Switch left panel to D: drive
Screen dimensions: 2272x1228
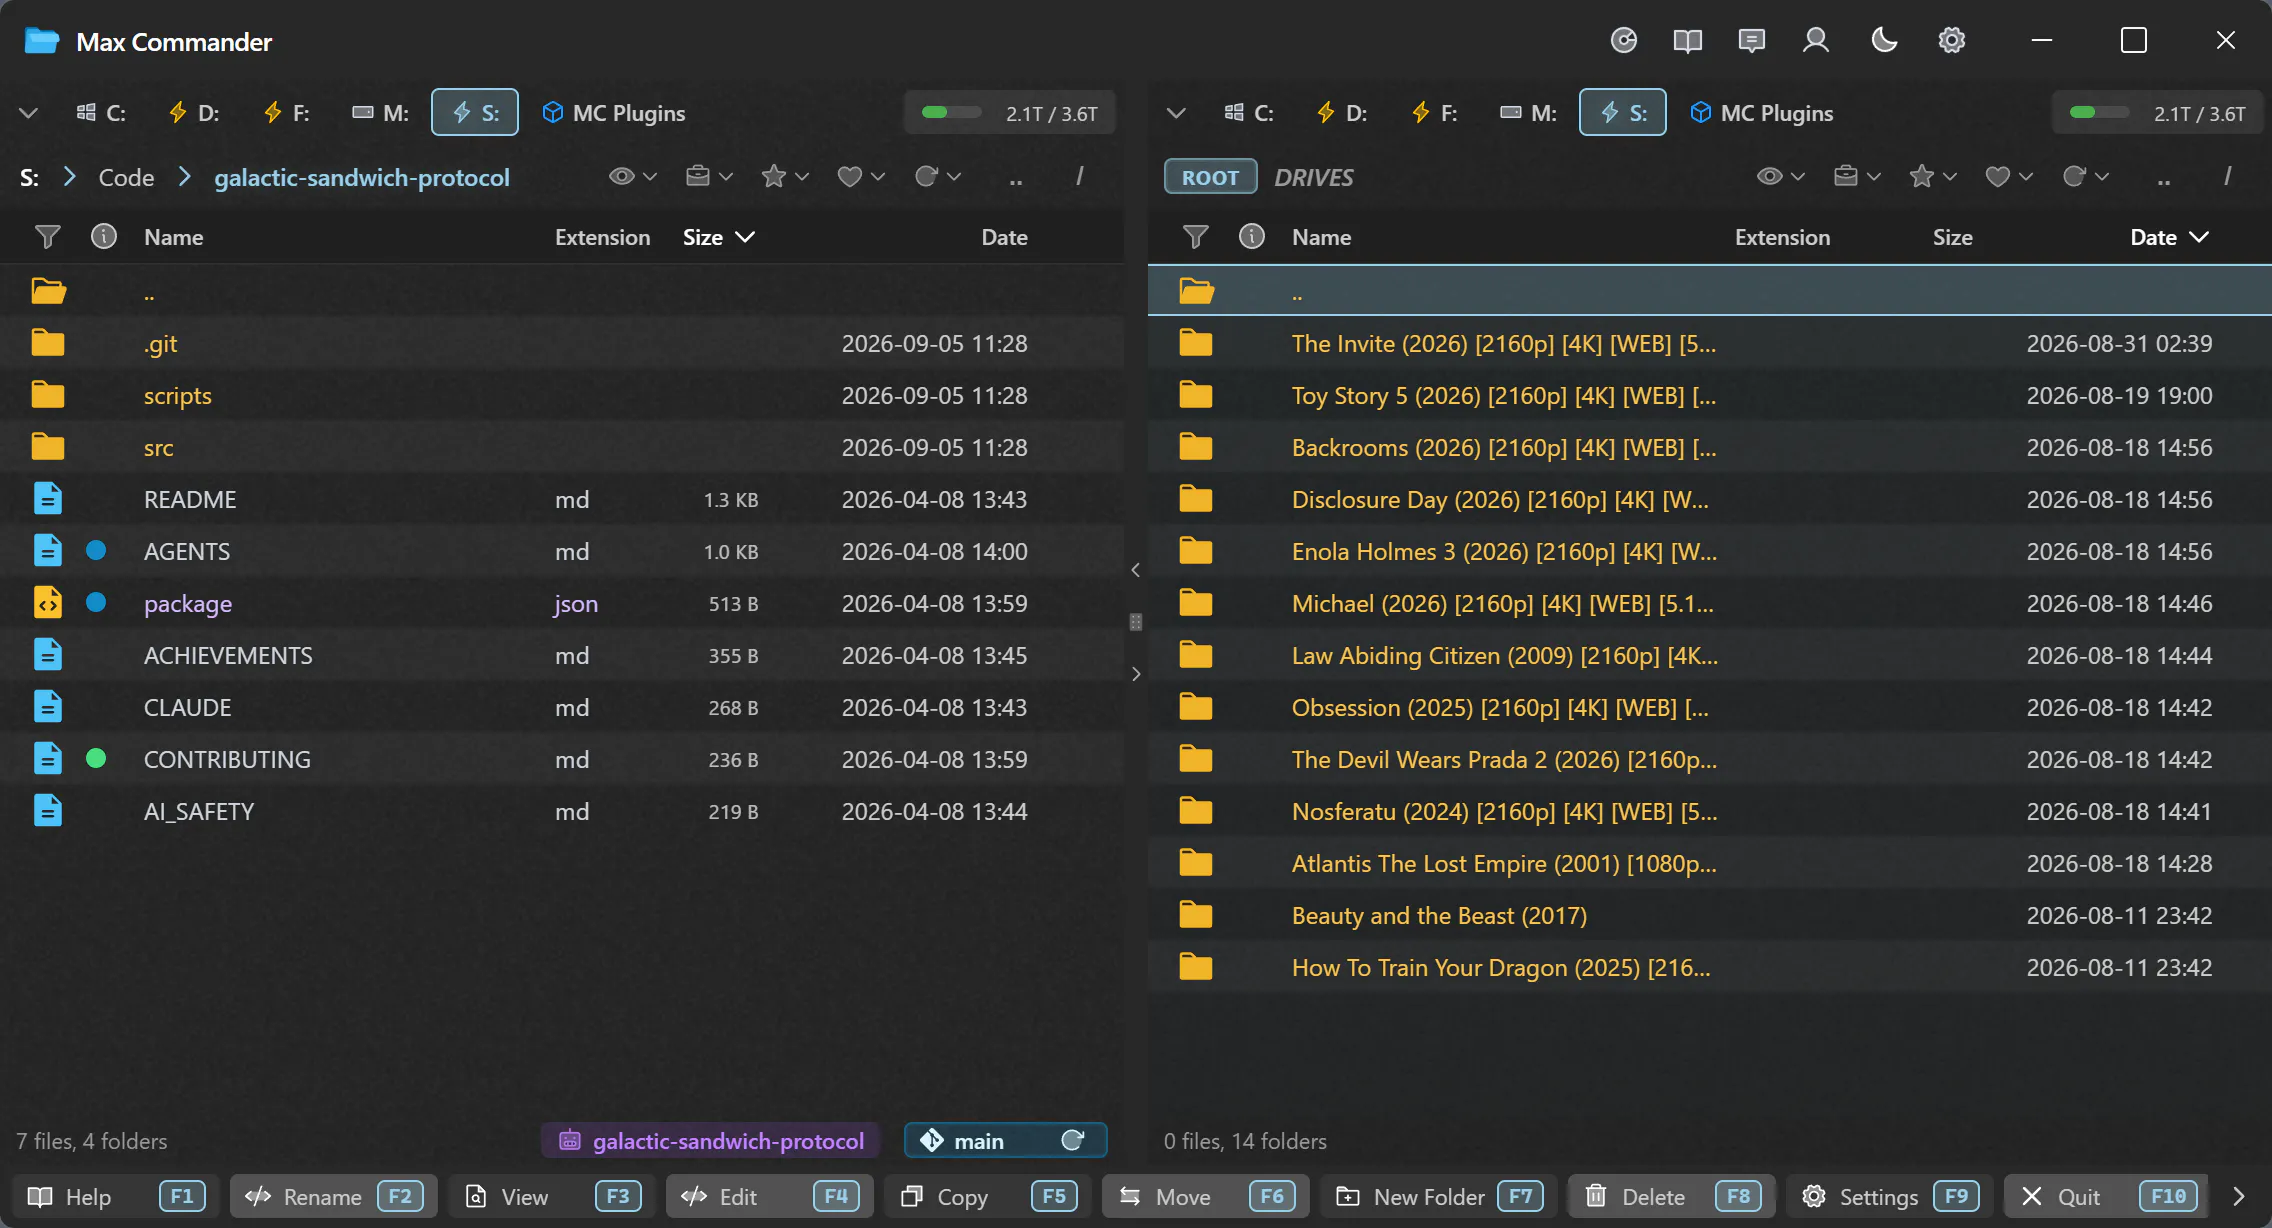tap(194, 113)
